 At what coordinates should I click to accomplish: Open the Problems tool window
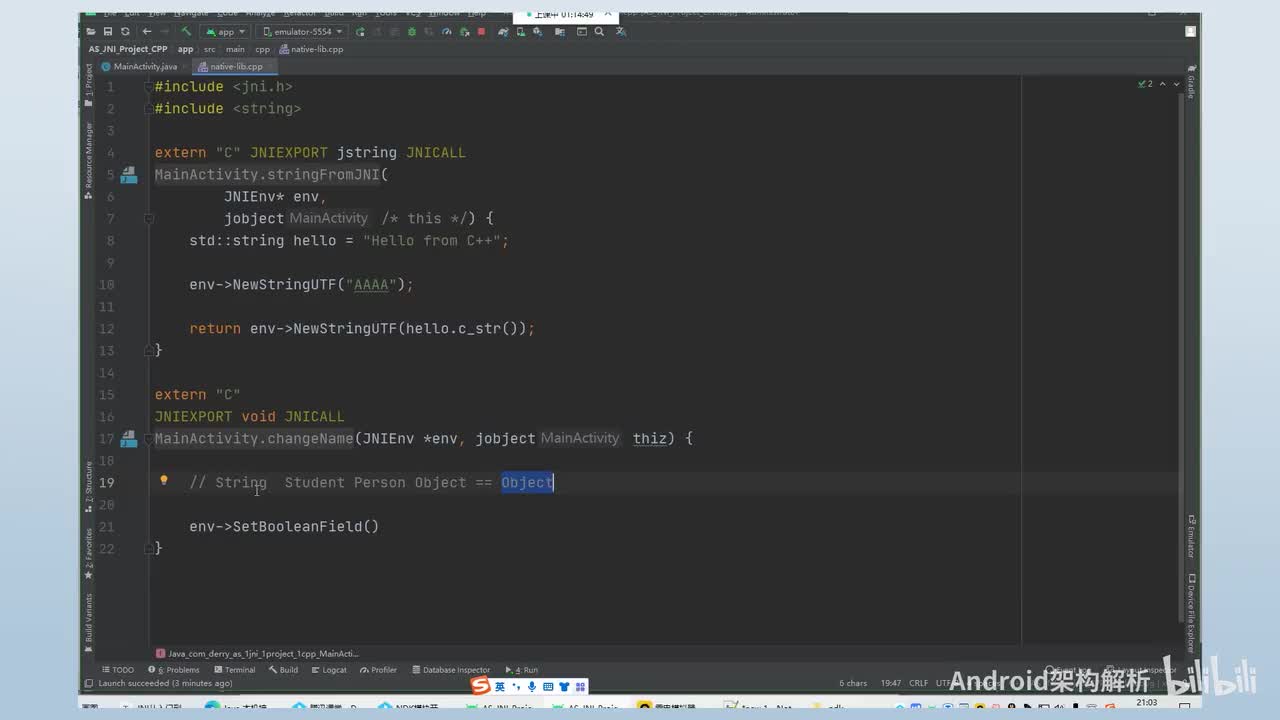coord(174,670)
